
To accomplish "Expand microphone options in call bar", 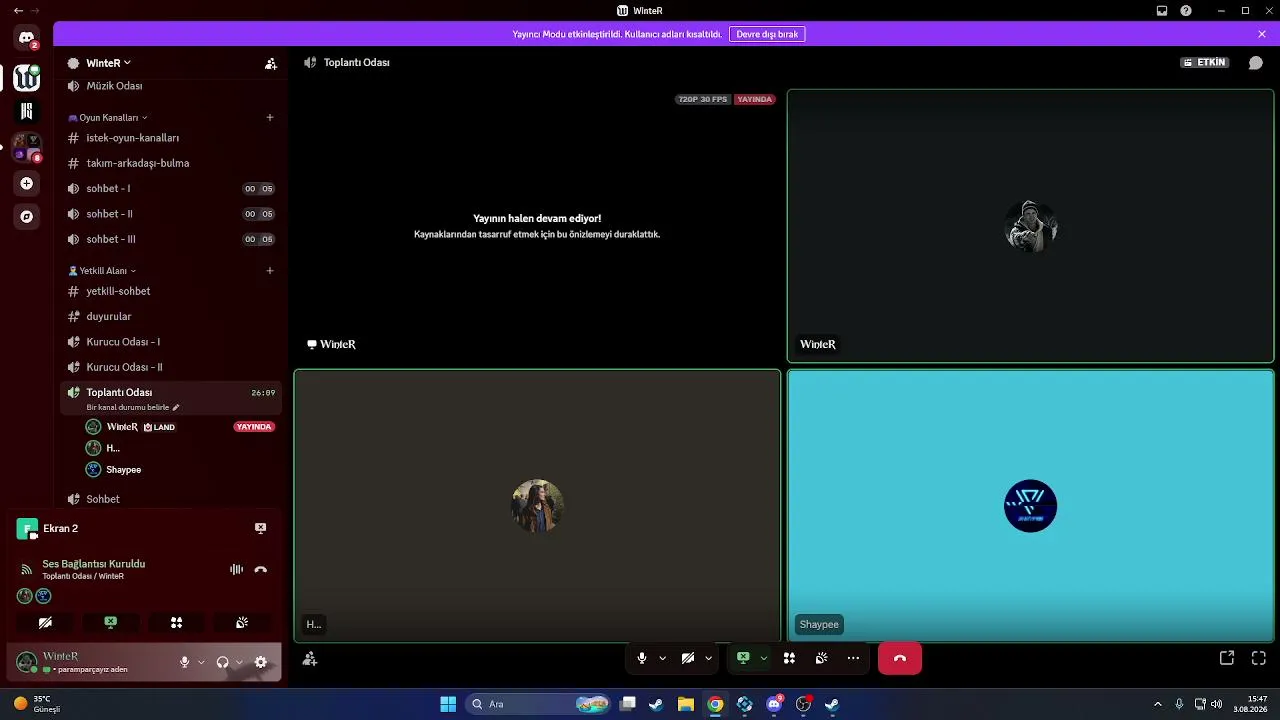I will [662, 658].
